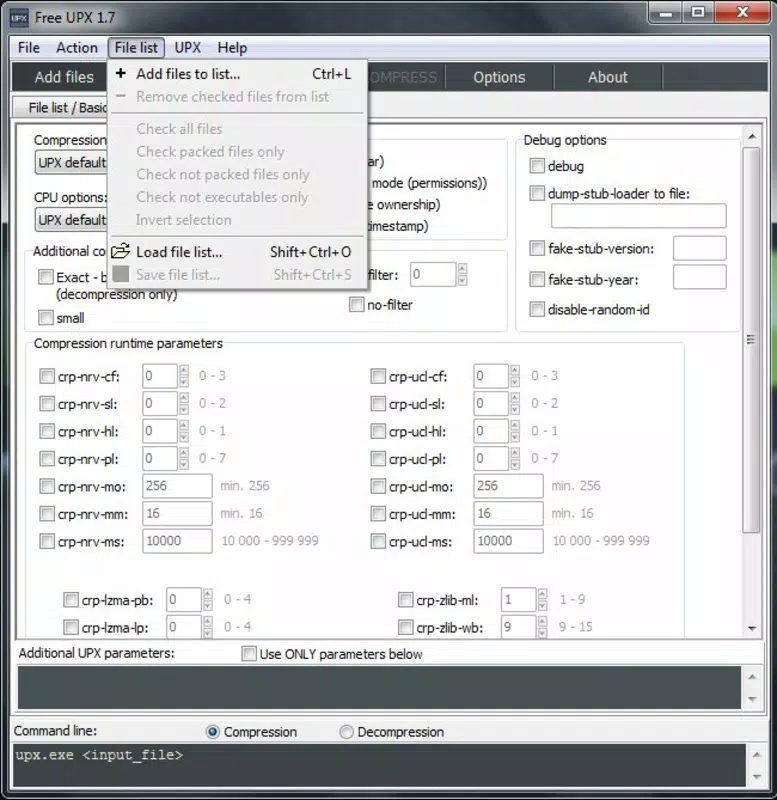Click the splitter grip right of panel
This screenshot has width=777, height=800.
tap(750, 339)
